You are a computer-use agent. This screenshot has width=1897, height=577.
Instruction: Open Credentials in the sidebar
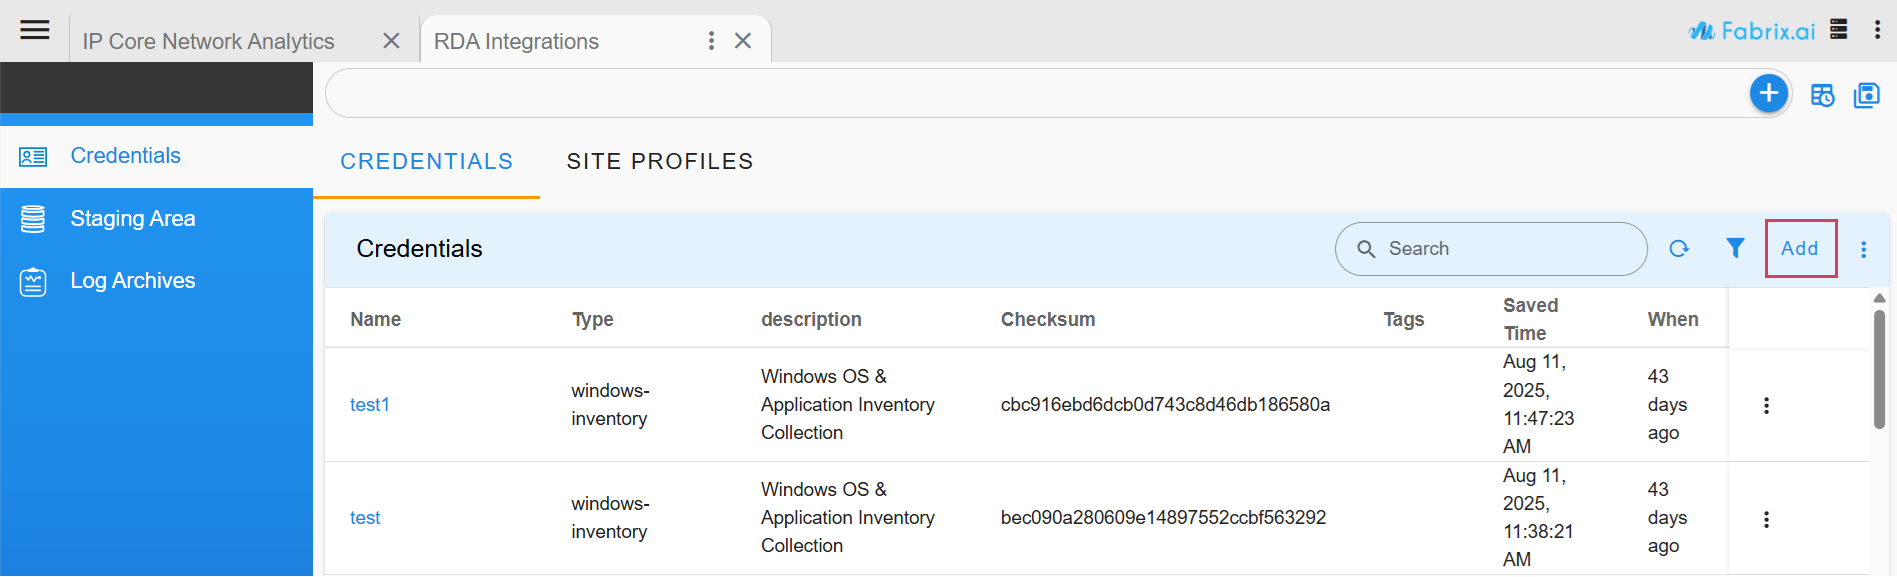156,156
